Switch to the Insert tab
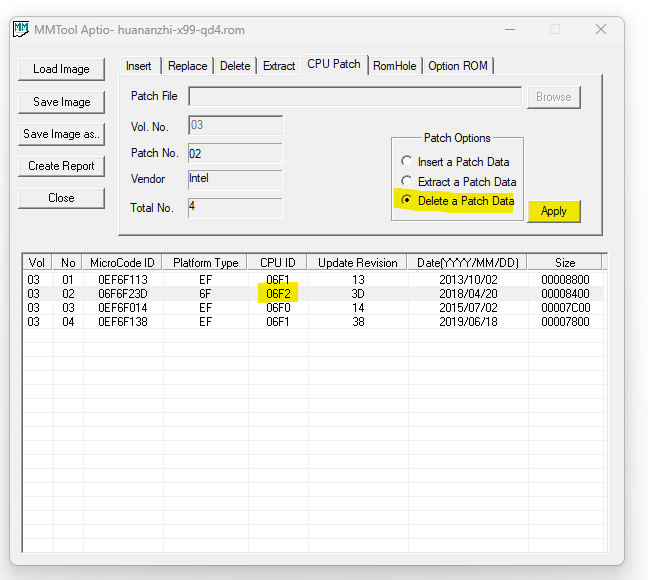 (139, 66)
